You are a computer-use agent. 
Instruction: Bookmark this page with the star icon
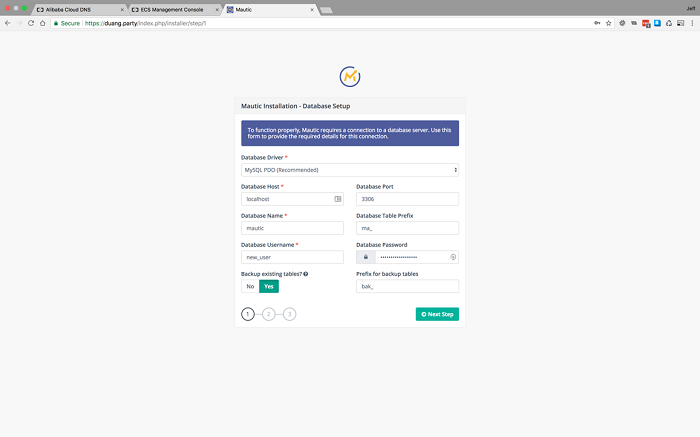click(608, 23)
